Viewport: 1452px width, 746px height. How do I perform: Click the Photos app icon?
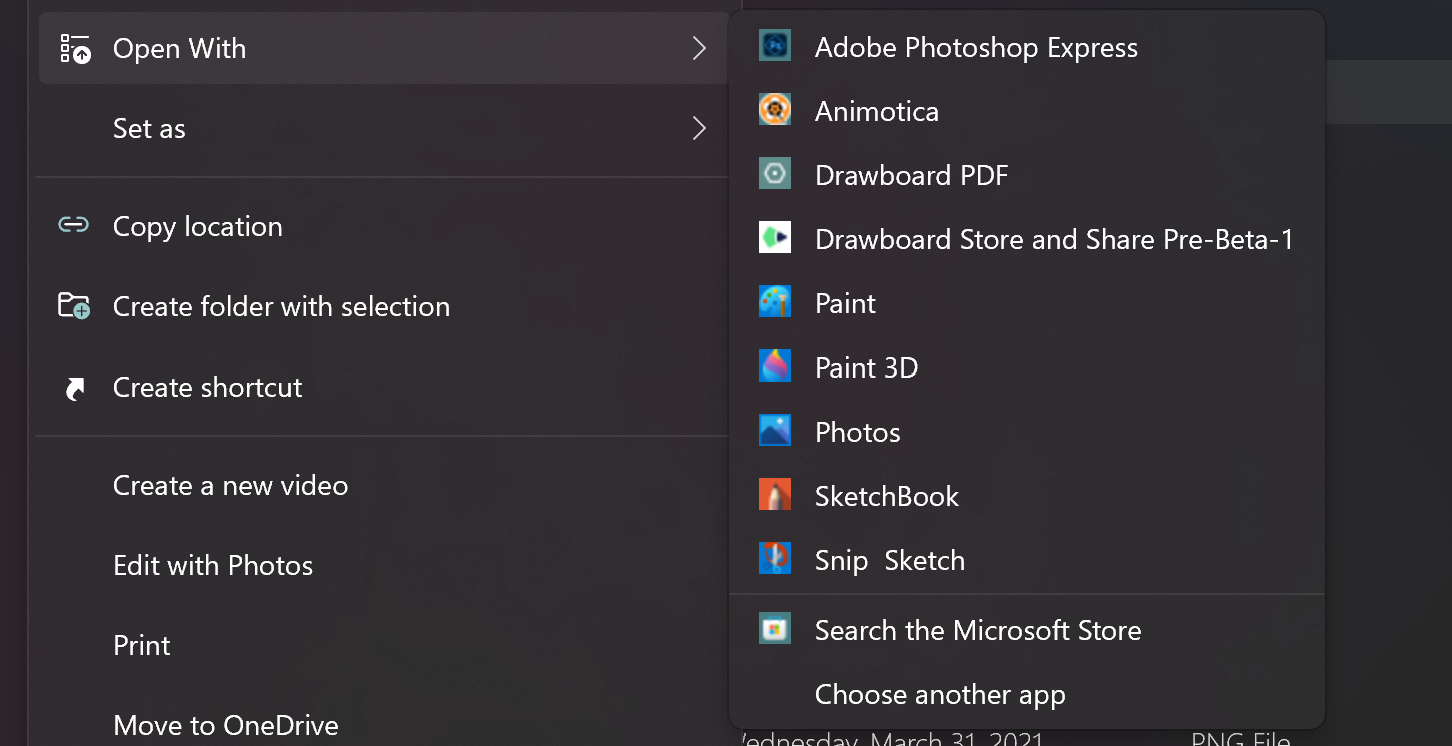pos(775,431)
